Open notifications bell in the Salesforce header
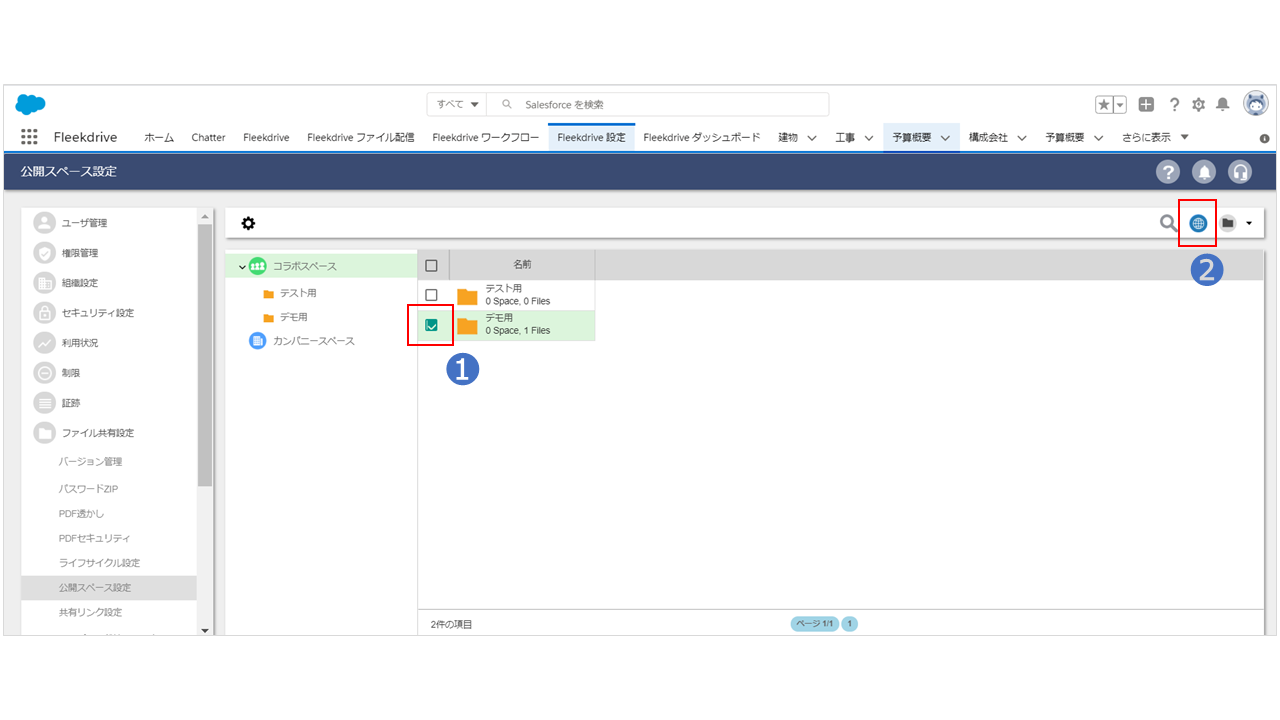1280x720 pixels. coord(1222,104)
